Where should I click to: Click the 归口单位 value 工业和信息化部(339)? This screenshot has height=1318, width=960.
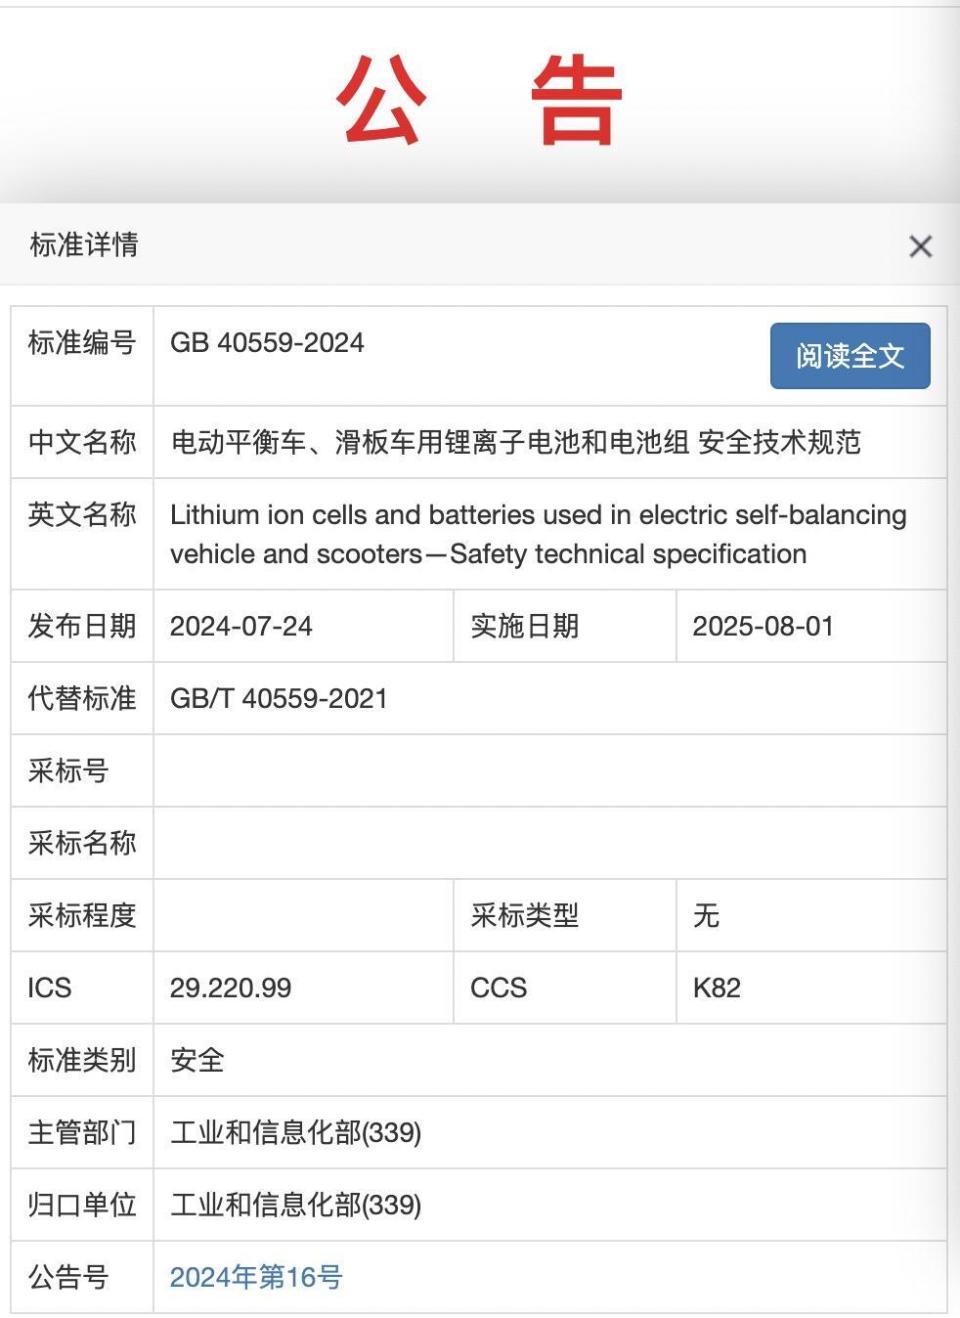point(296,1205)
